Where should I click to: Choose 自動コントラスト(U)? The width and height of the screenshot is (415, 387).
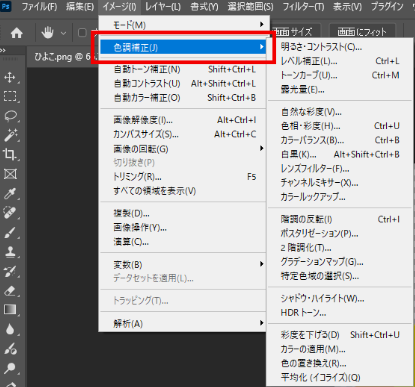(x=183, y=83)
